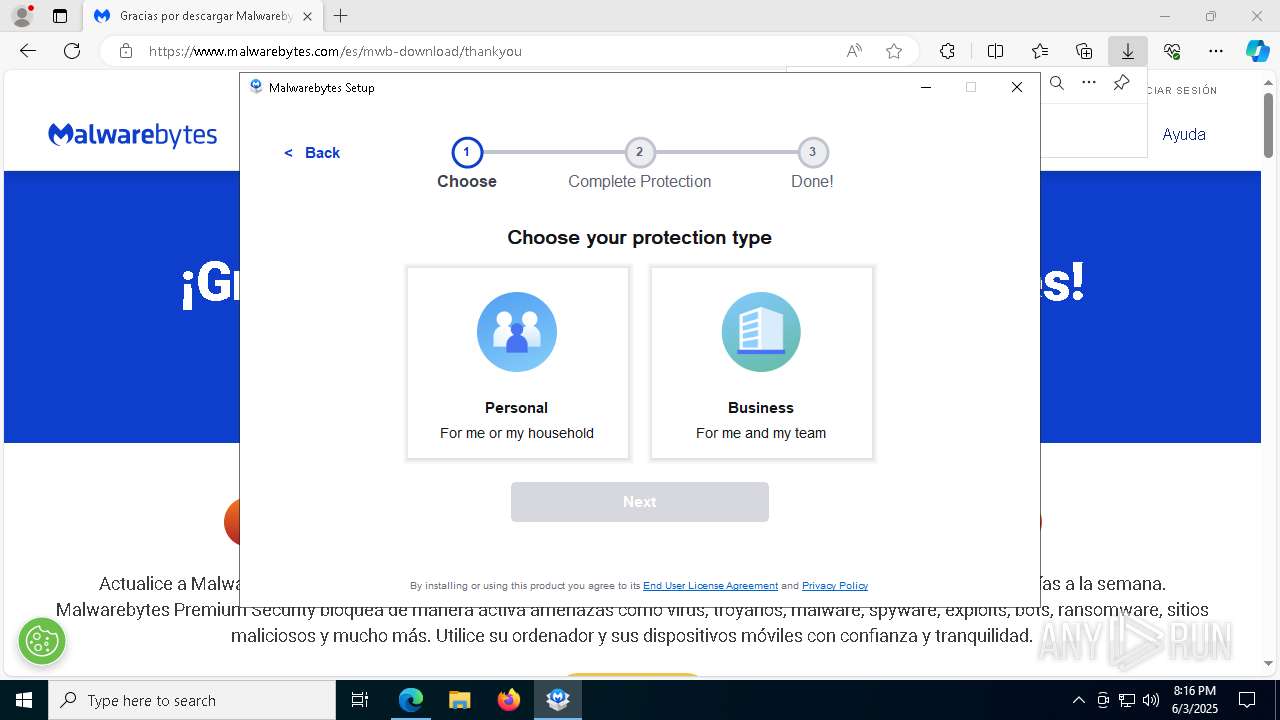Open Edge tab actions icon

pos(60,16)
